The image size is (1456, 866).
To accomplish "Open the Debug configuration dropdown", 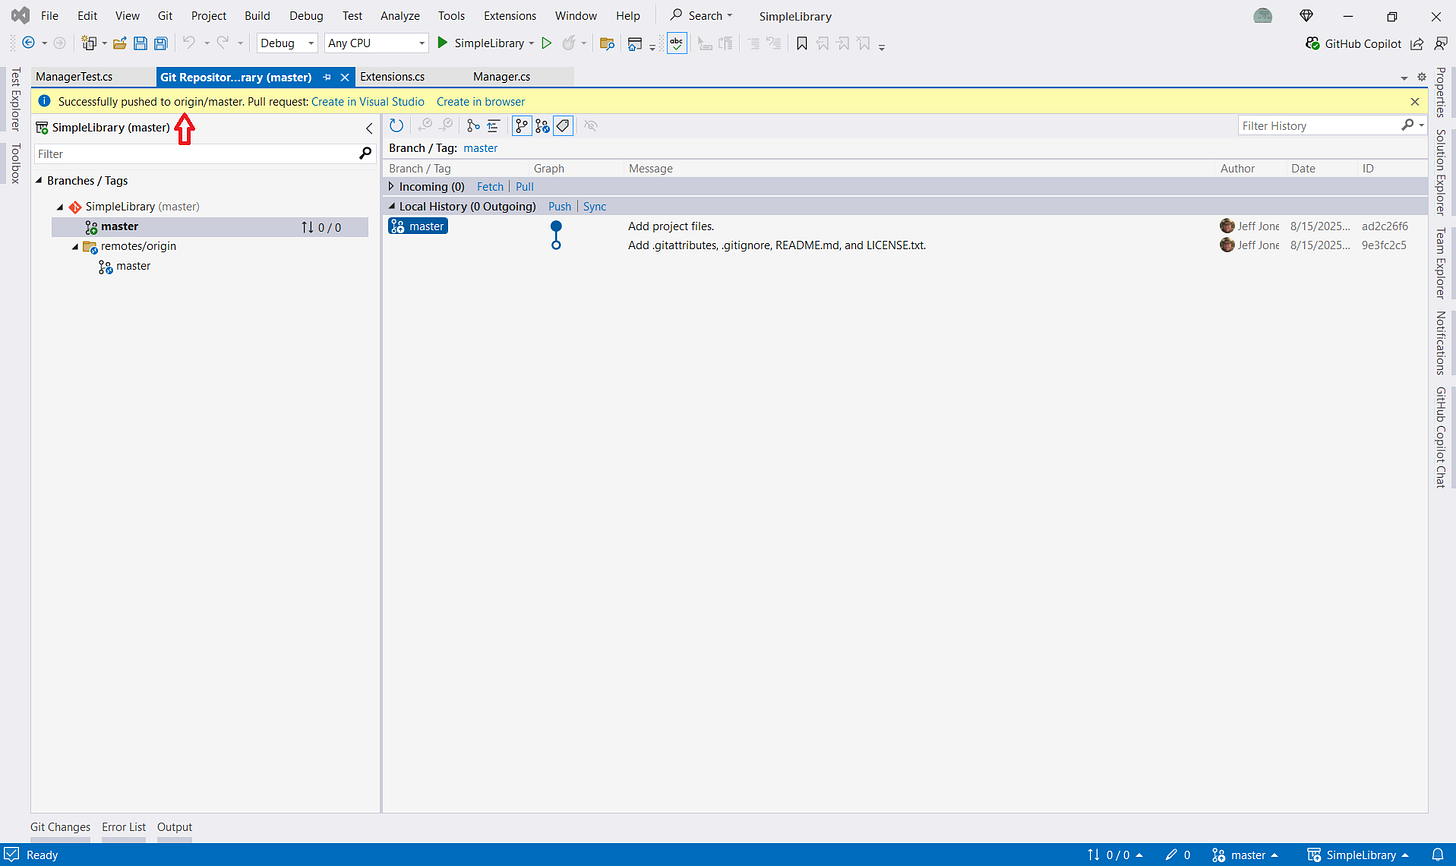I will [x=287, y=43].
